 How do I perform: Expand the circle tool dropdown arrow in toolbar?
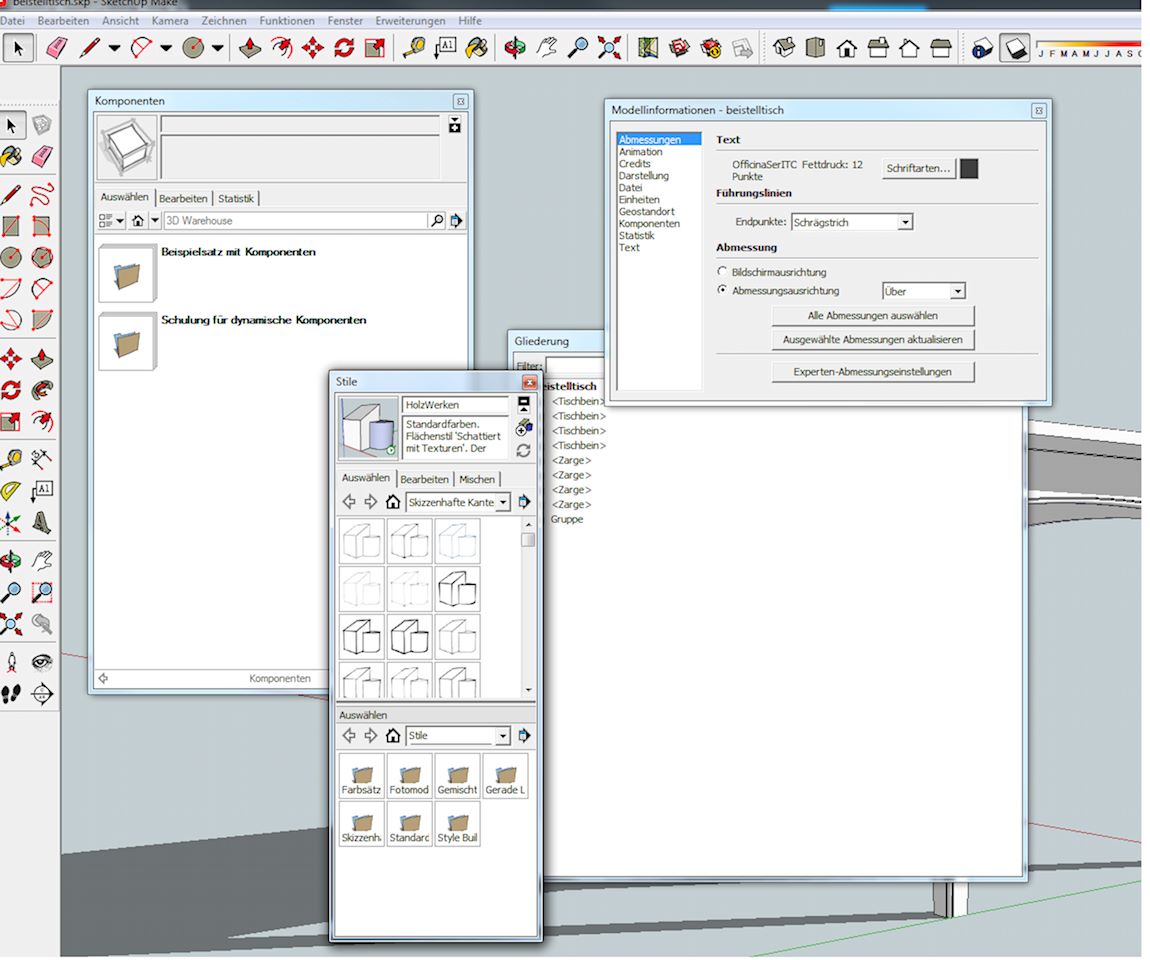(x=218, y=48)
